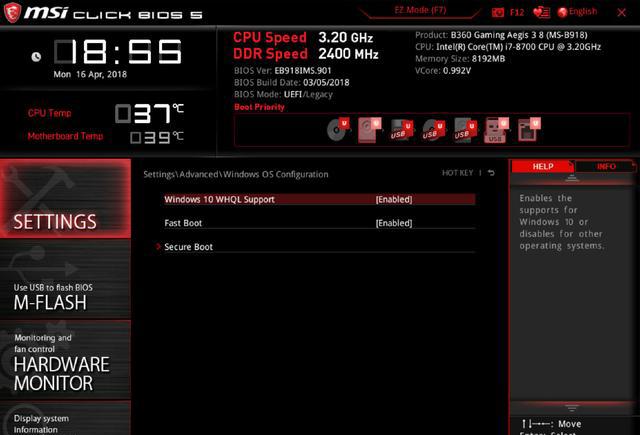Open the HELP tab

[542, 166]
